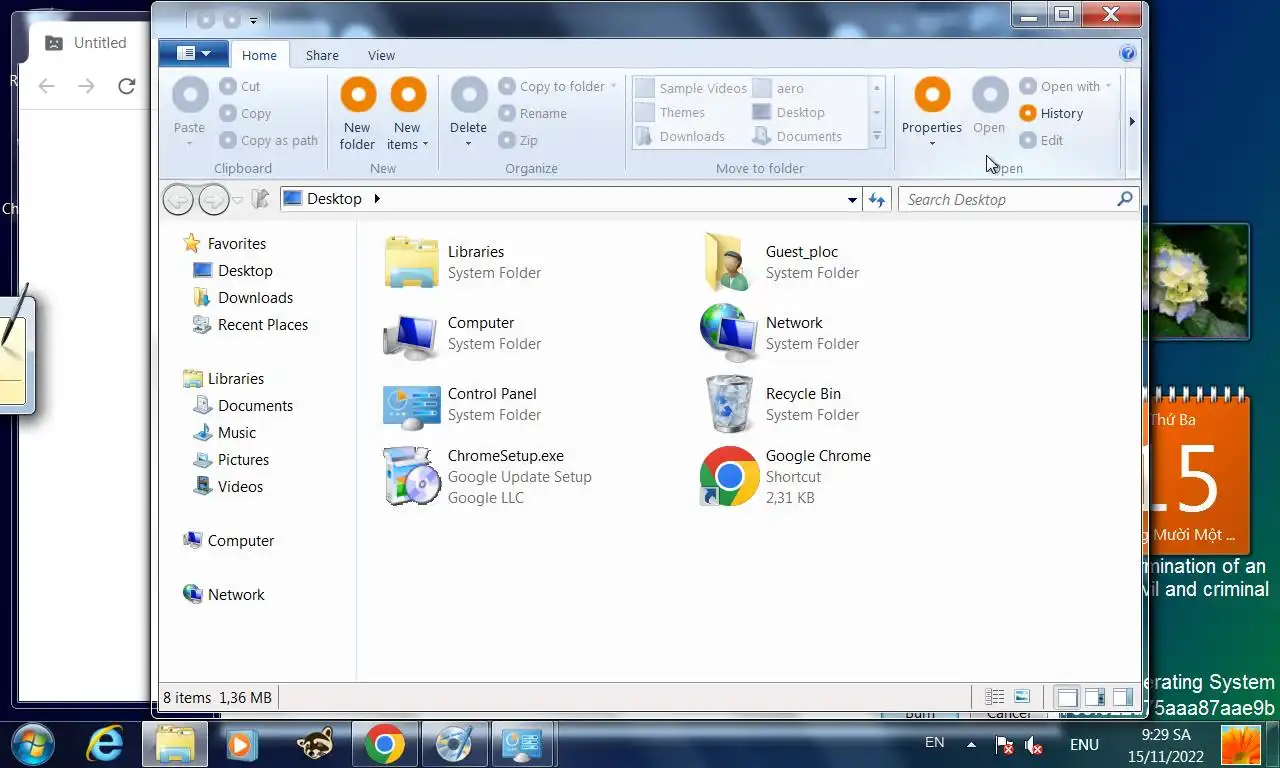
Task: Select the Network system folder in file list
Action: (x=780, y=333)
